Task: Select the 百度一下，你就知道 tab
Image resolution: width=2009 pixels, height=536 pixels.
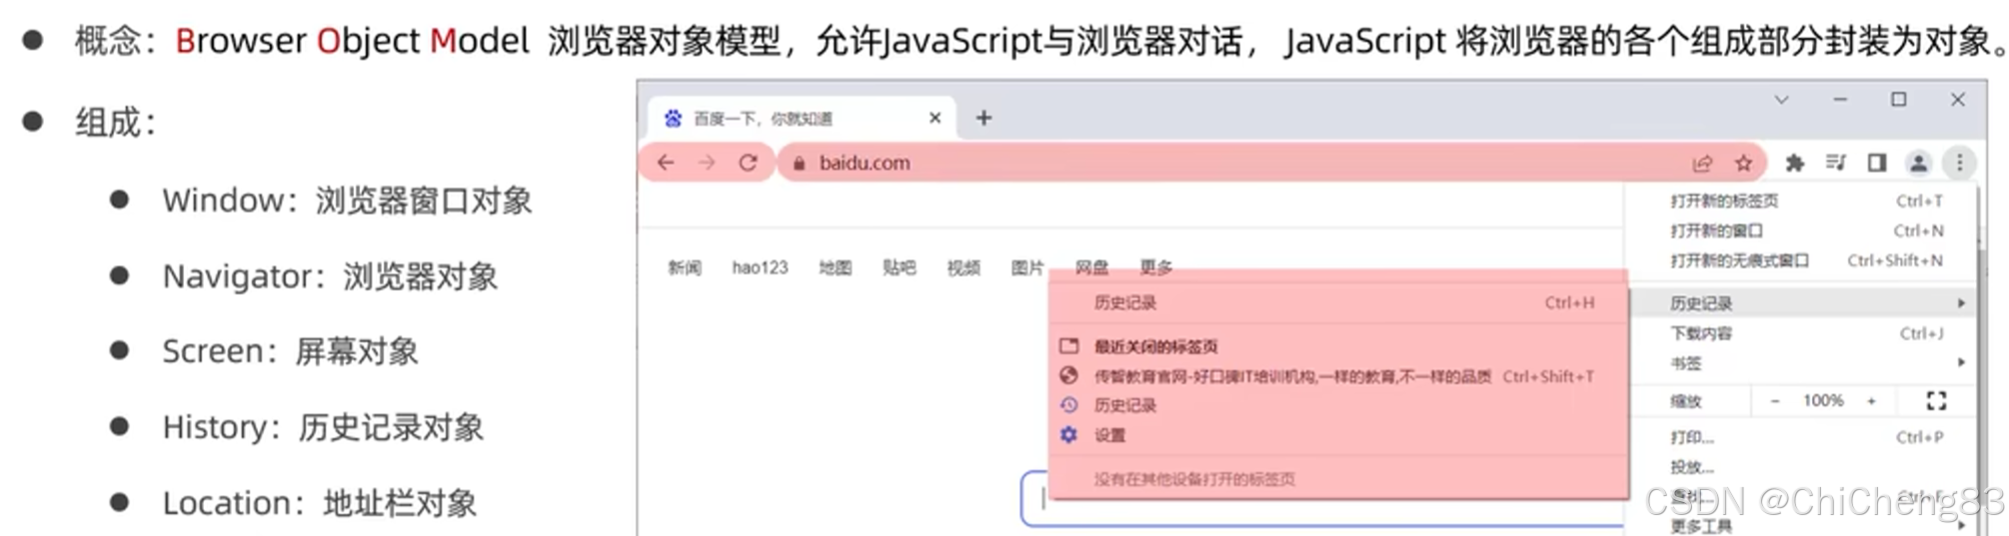Action: pyautogui.click(x=803, y=119)
